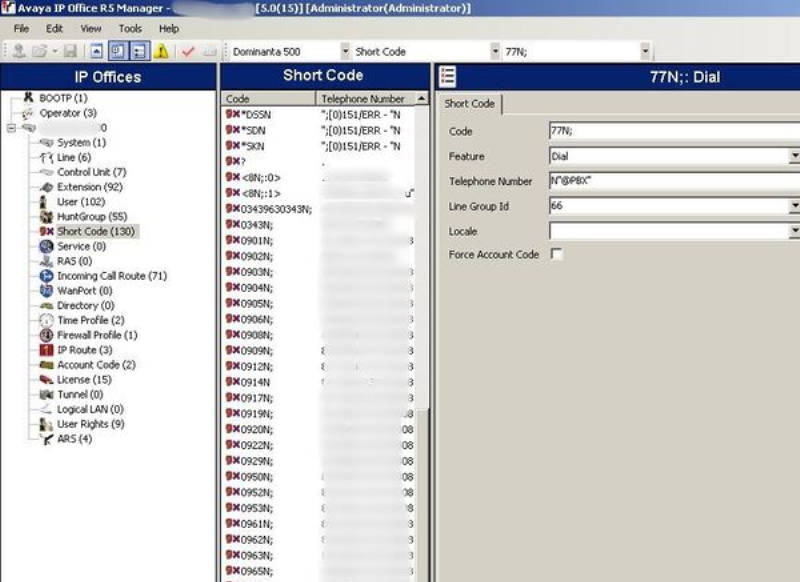Validate configuration with the red checkmark icon
Screen dimensions: 800x582
pyautogui.click(x=188, y=51)
